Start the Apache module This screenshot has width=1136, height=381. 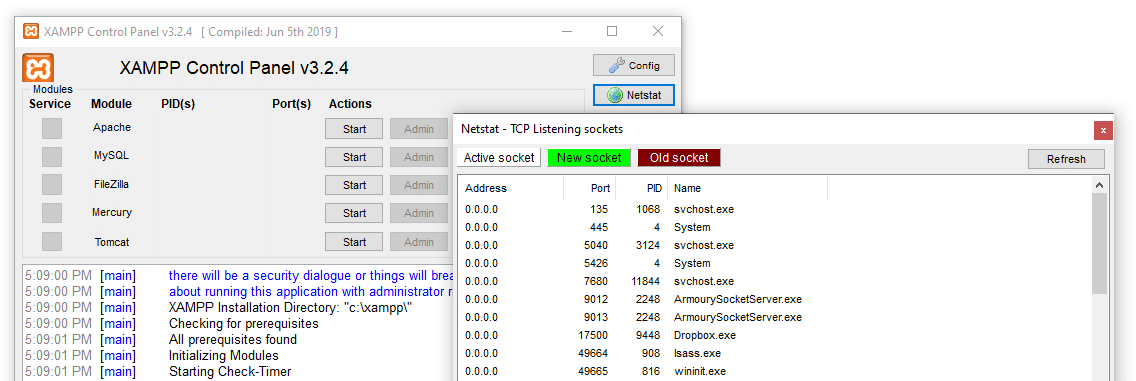tap(354, 129)
